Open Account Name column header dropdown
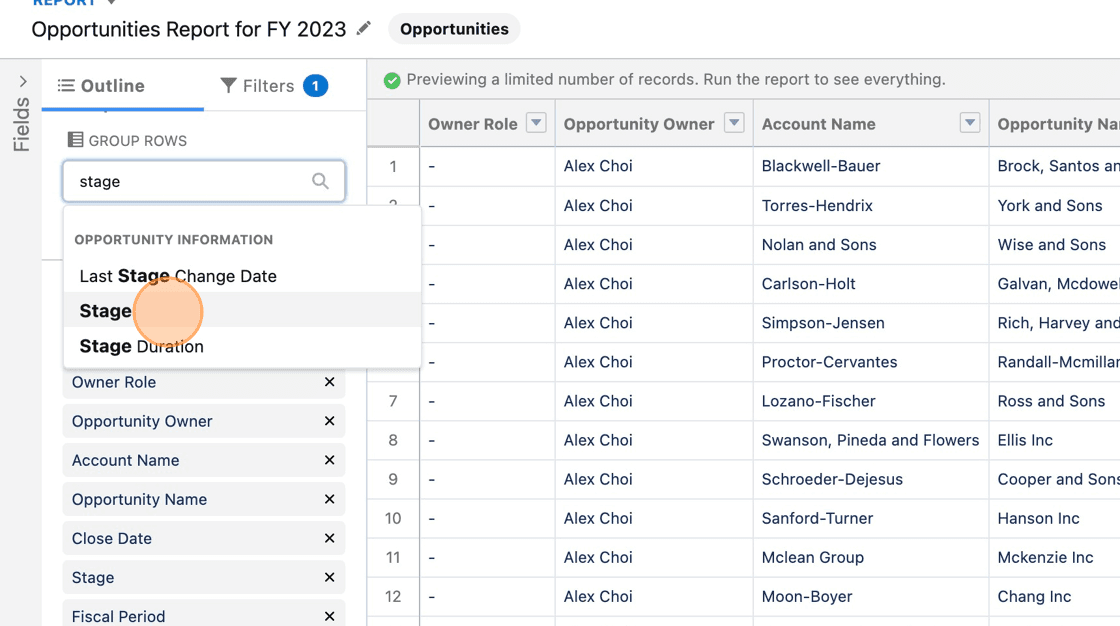 (x=969, y=123)
